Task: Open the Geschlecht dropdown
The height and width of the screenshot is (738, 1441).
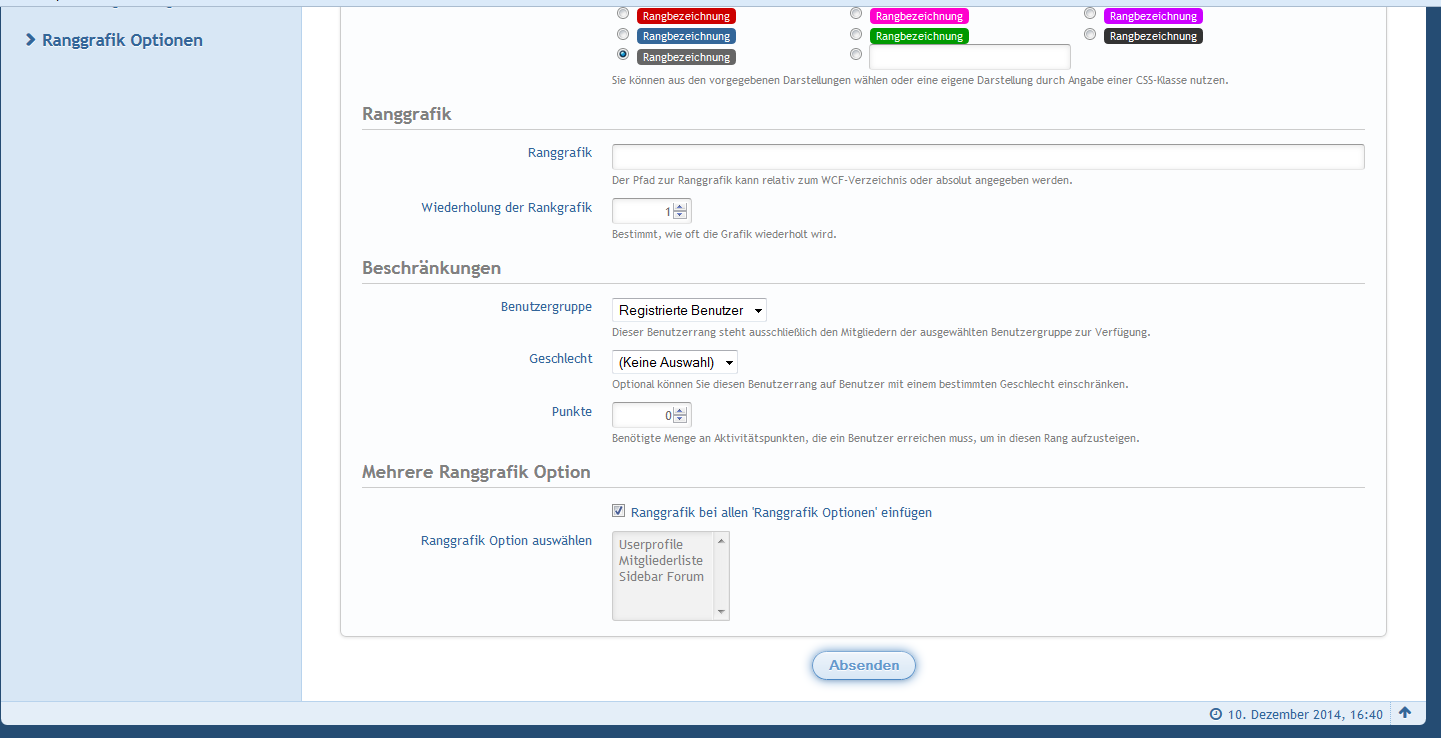Action: pos(675,362)
